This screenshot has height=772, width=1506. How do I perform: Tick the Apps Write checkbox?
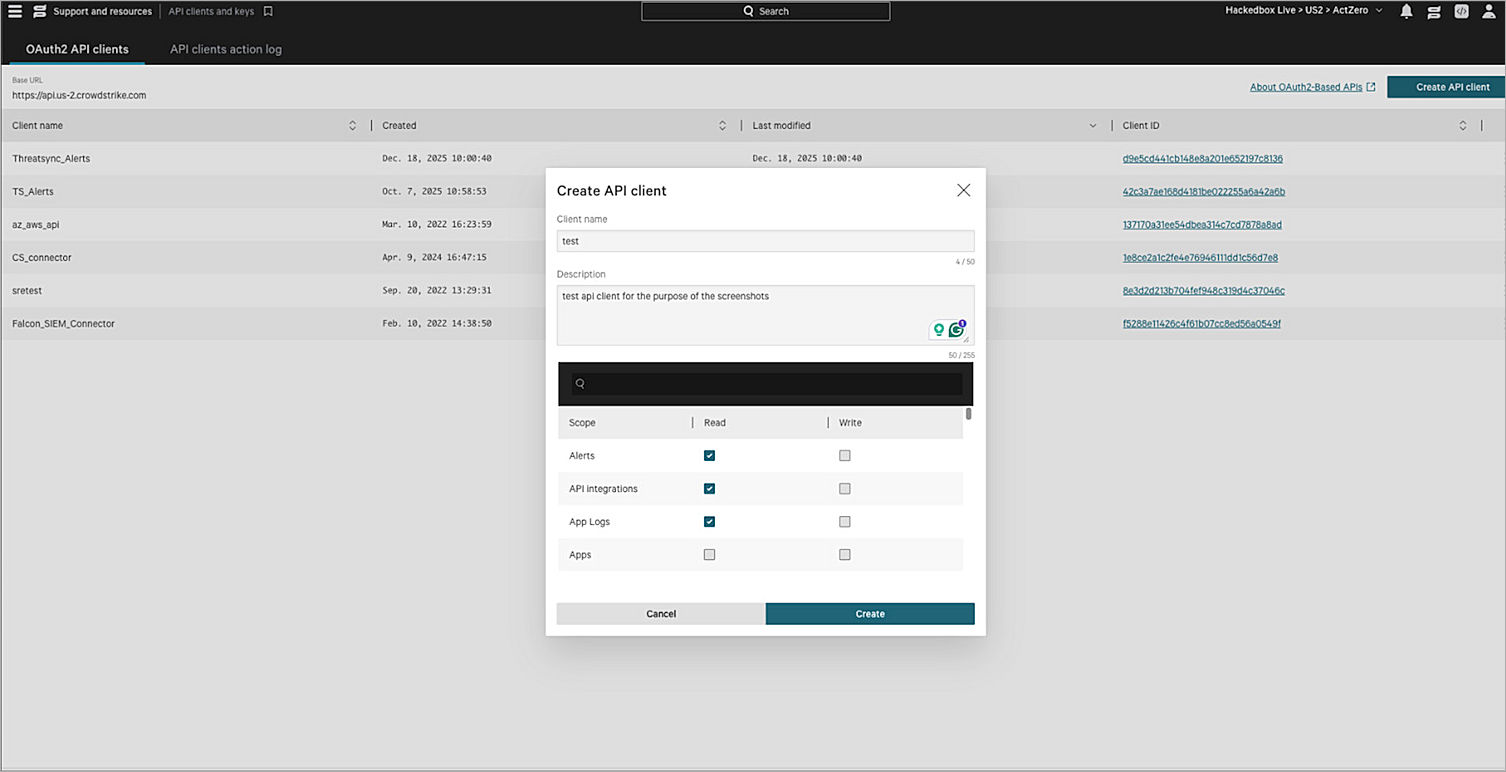point(845,555)
